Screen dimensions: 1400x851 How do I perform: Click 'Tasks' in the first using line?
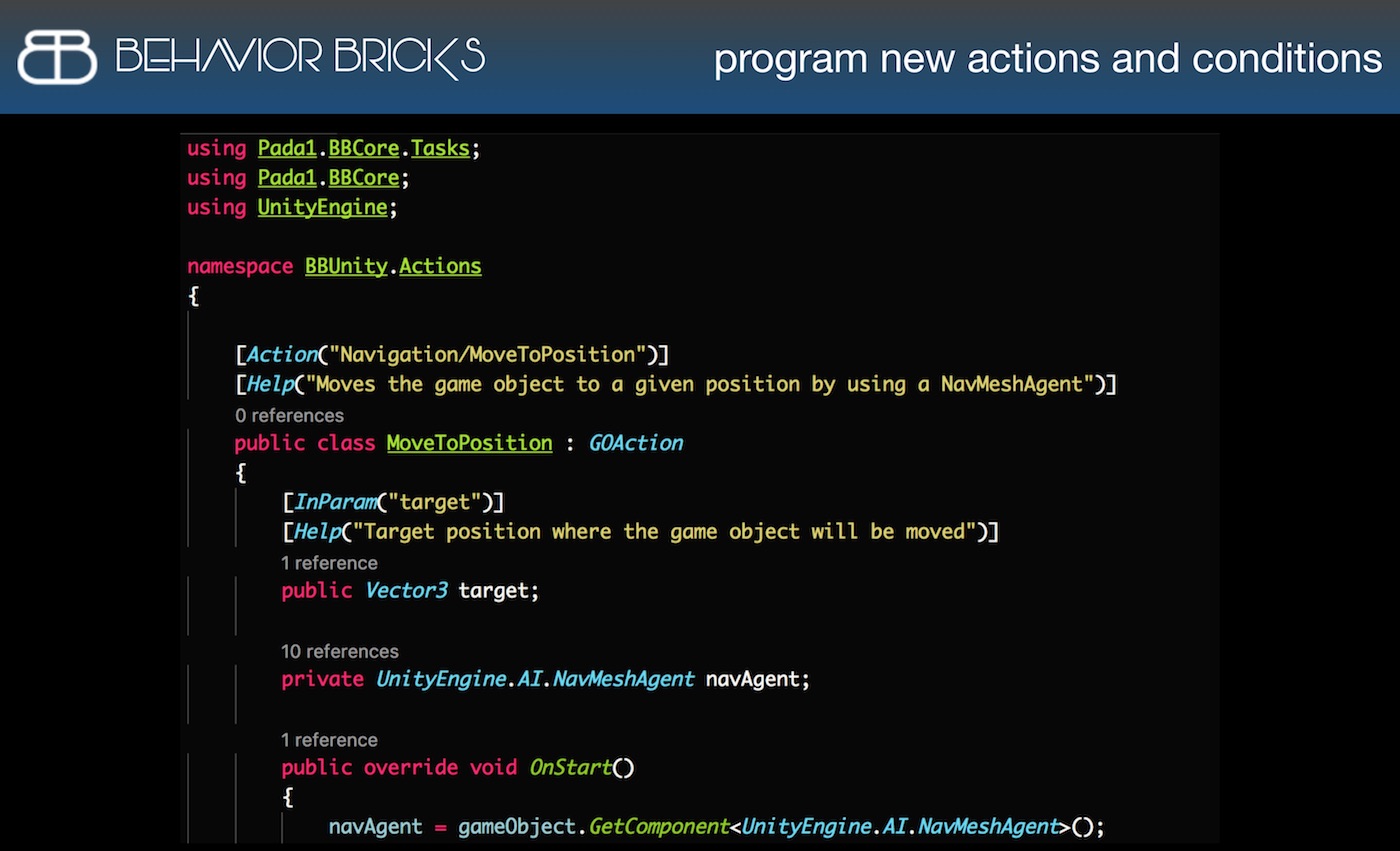pos(440,148)
